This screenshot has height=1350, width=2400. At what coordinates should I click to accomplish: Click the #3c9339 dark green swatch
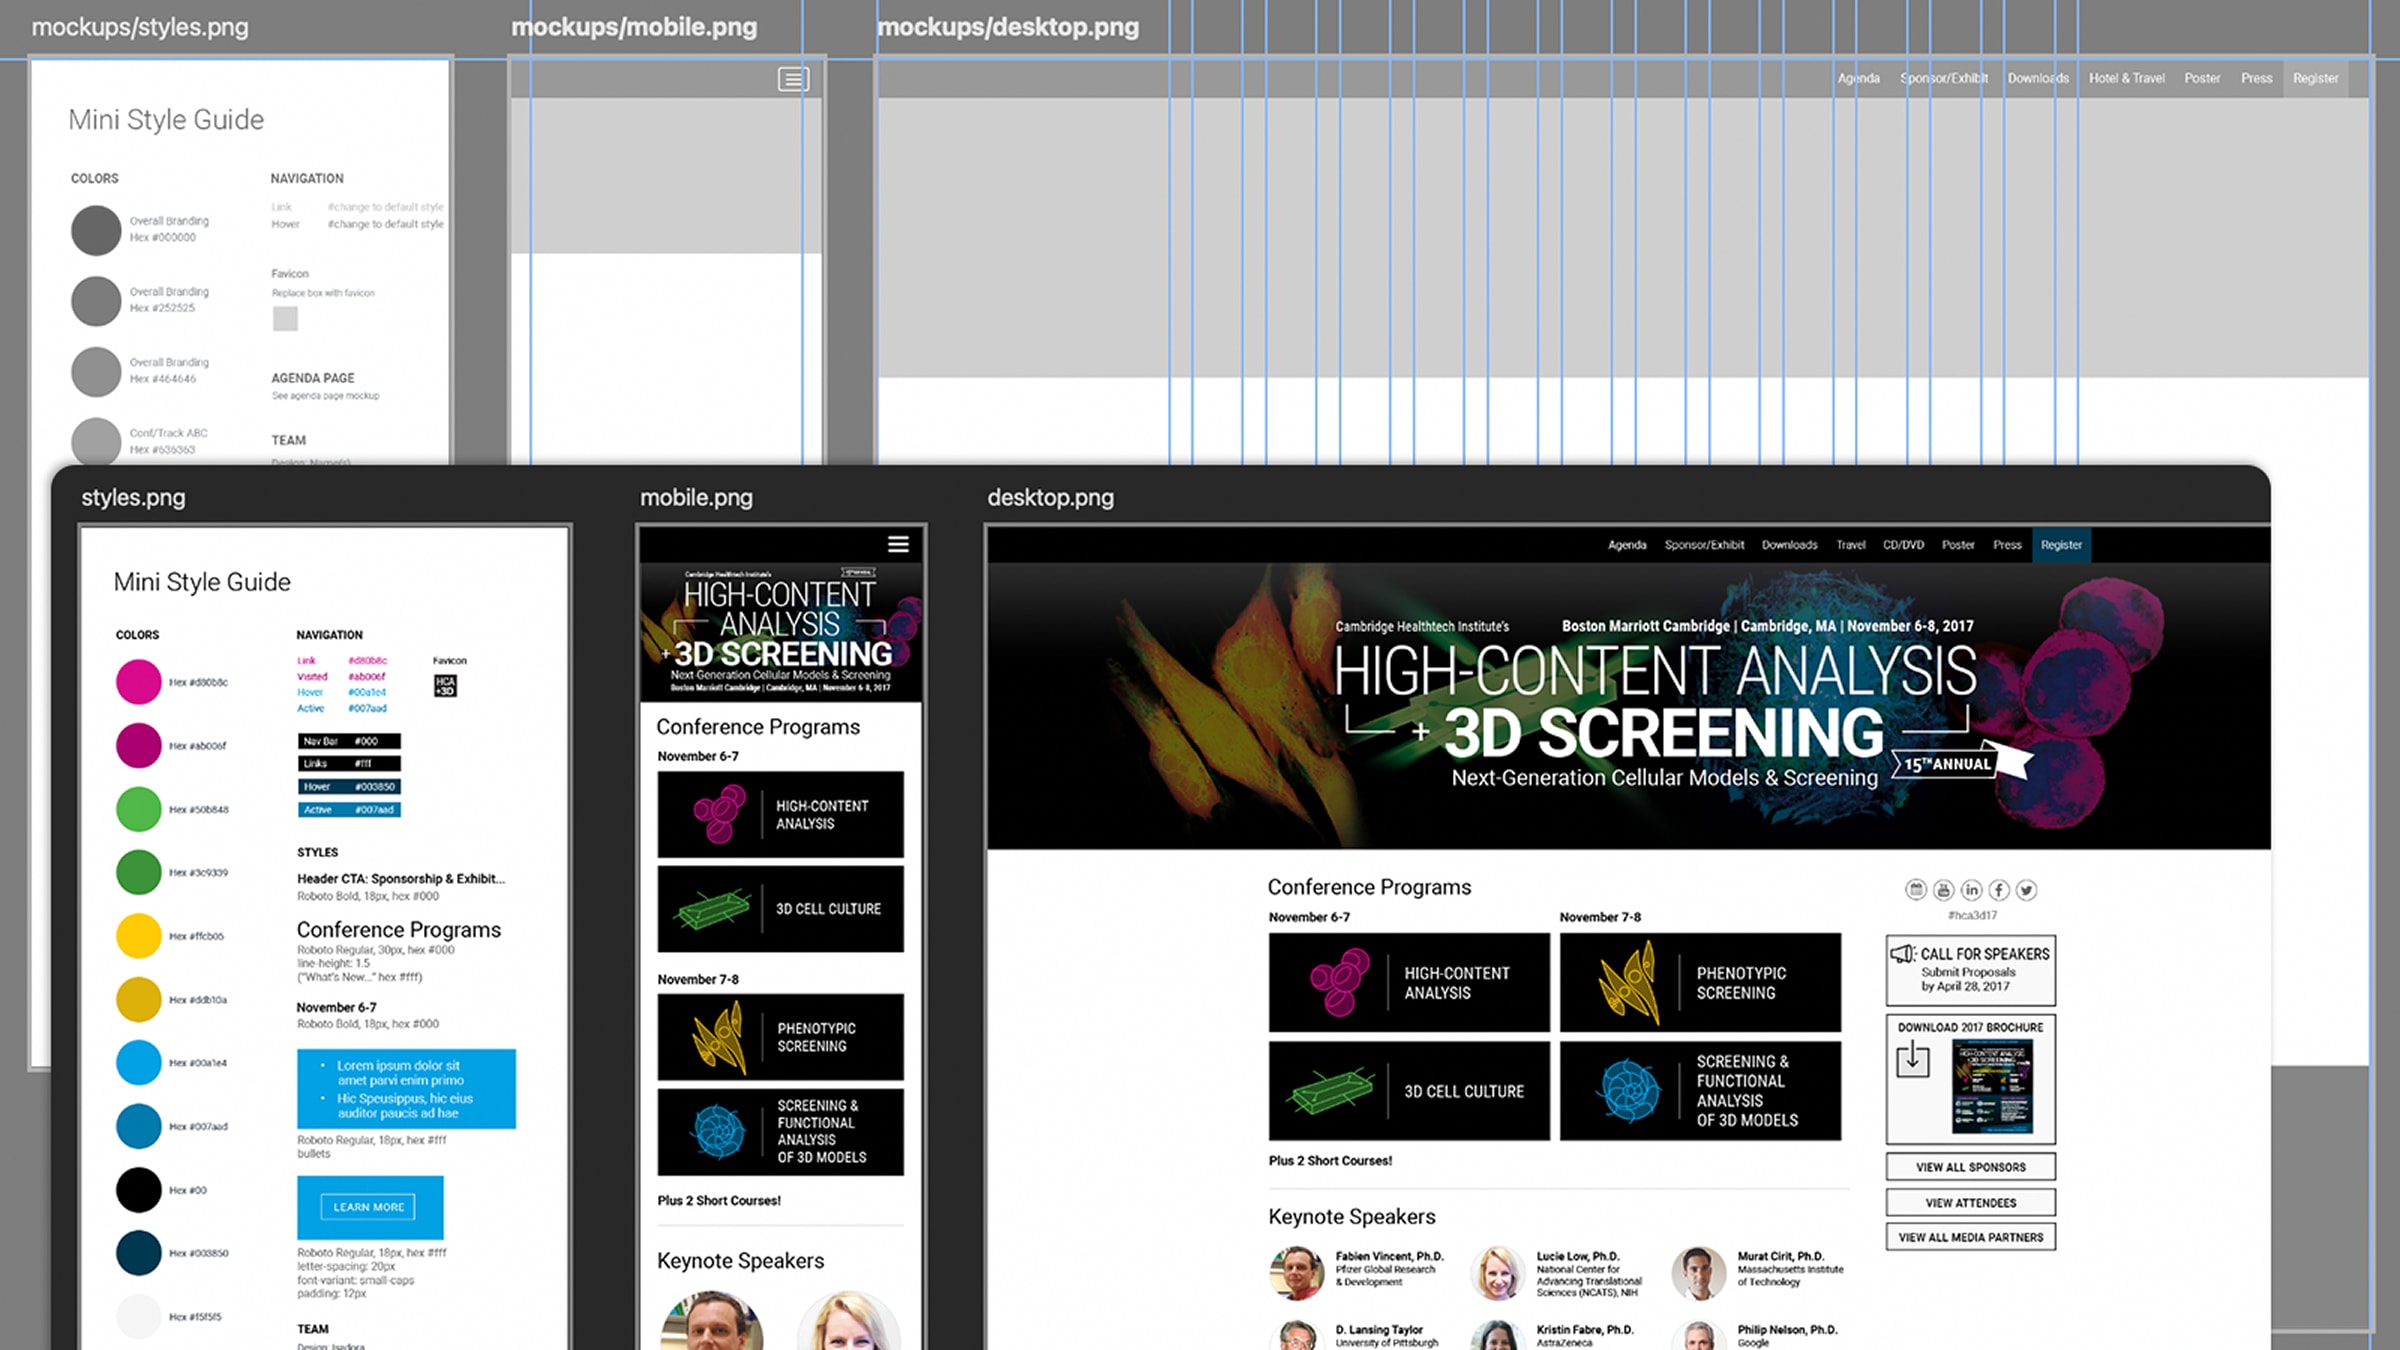(138, 872)
